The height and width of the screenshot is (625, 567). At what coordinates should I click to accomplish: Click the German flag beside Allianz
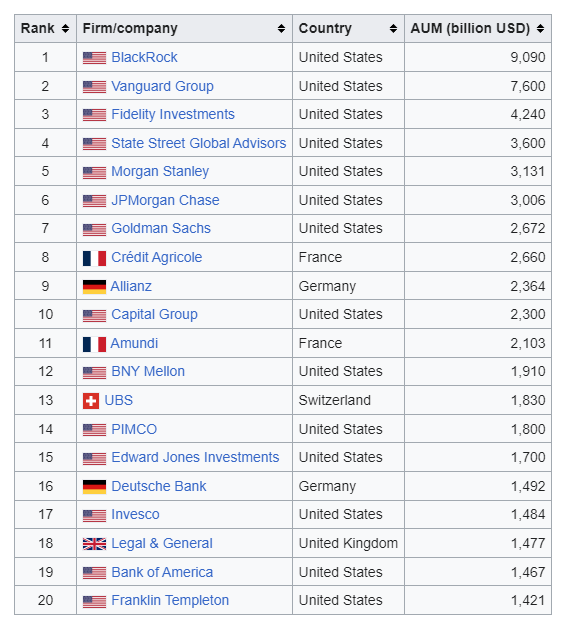pos(94,287)
